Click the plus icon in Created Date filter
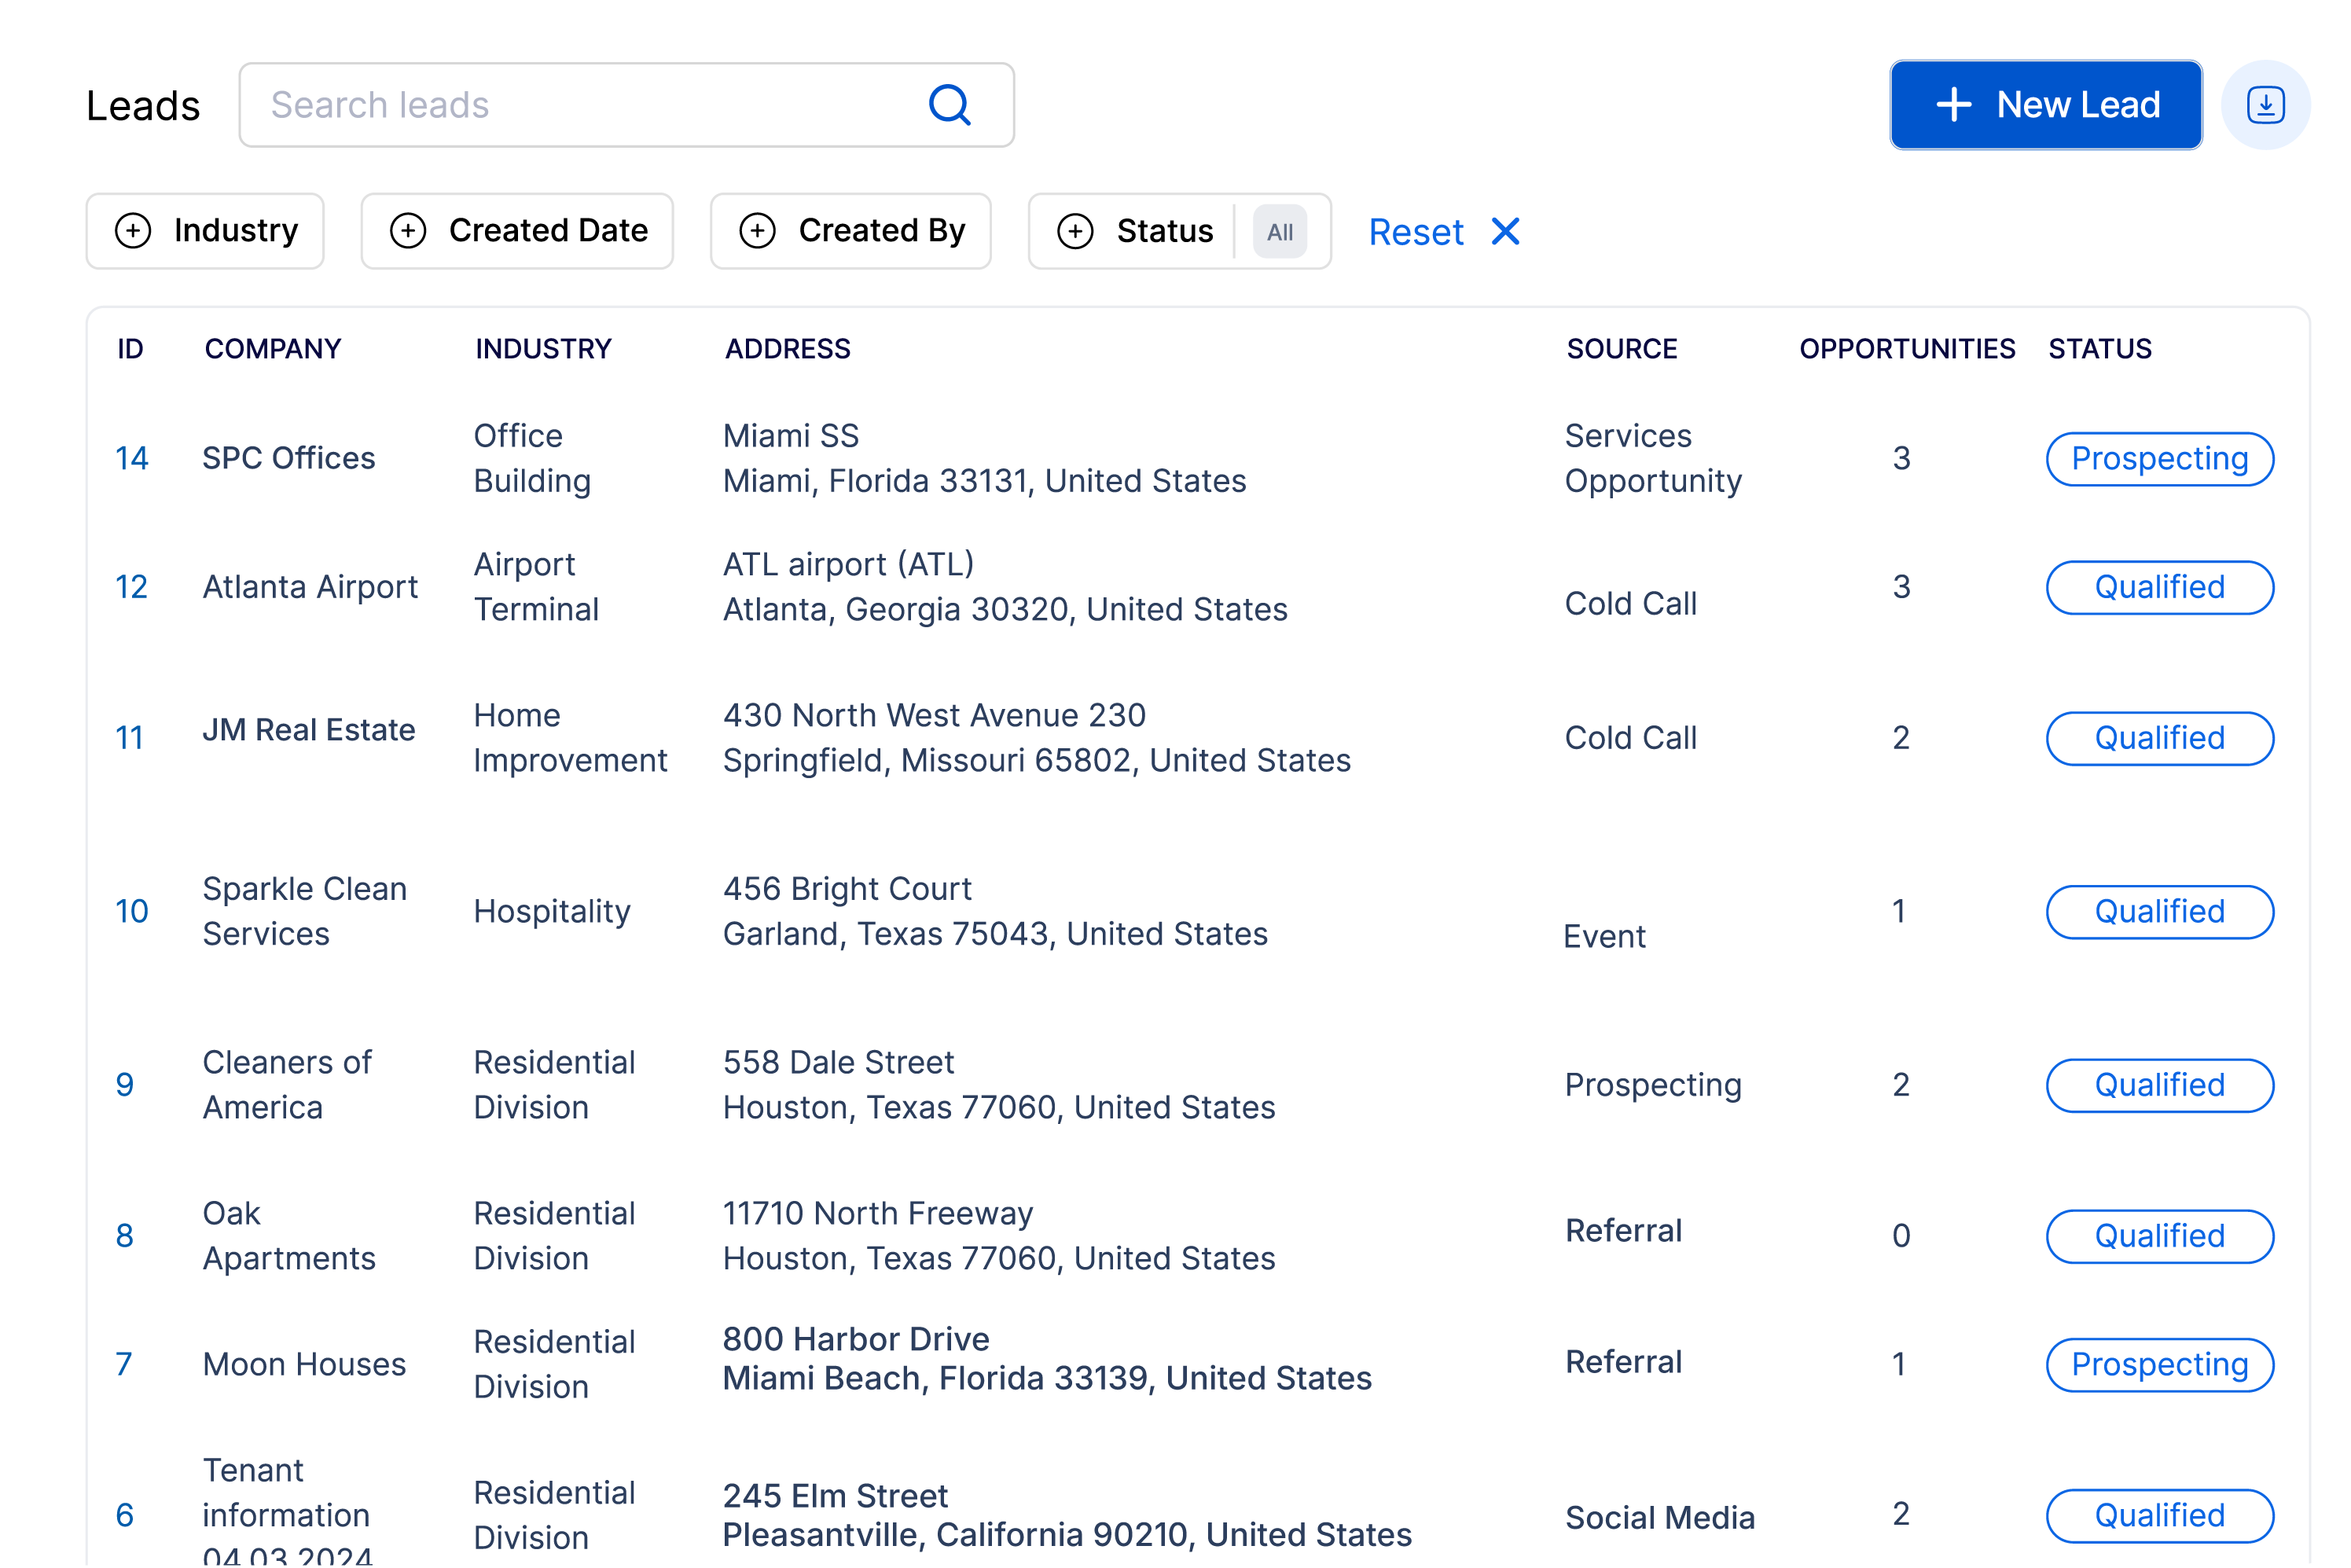This screenshot has width=2351, height=1568. click(x=408, y=231)
